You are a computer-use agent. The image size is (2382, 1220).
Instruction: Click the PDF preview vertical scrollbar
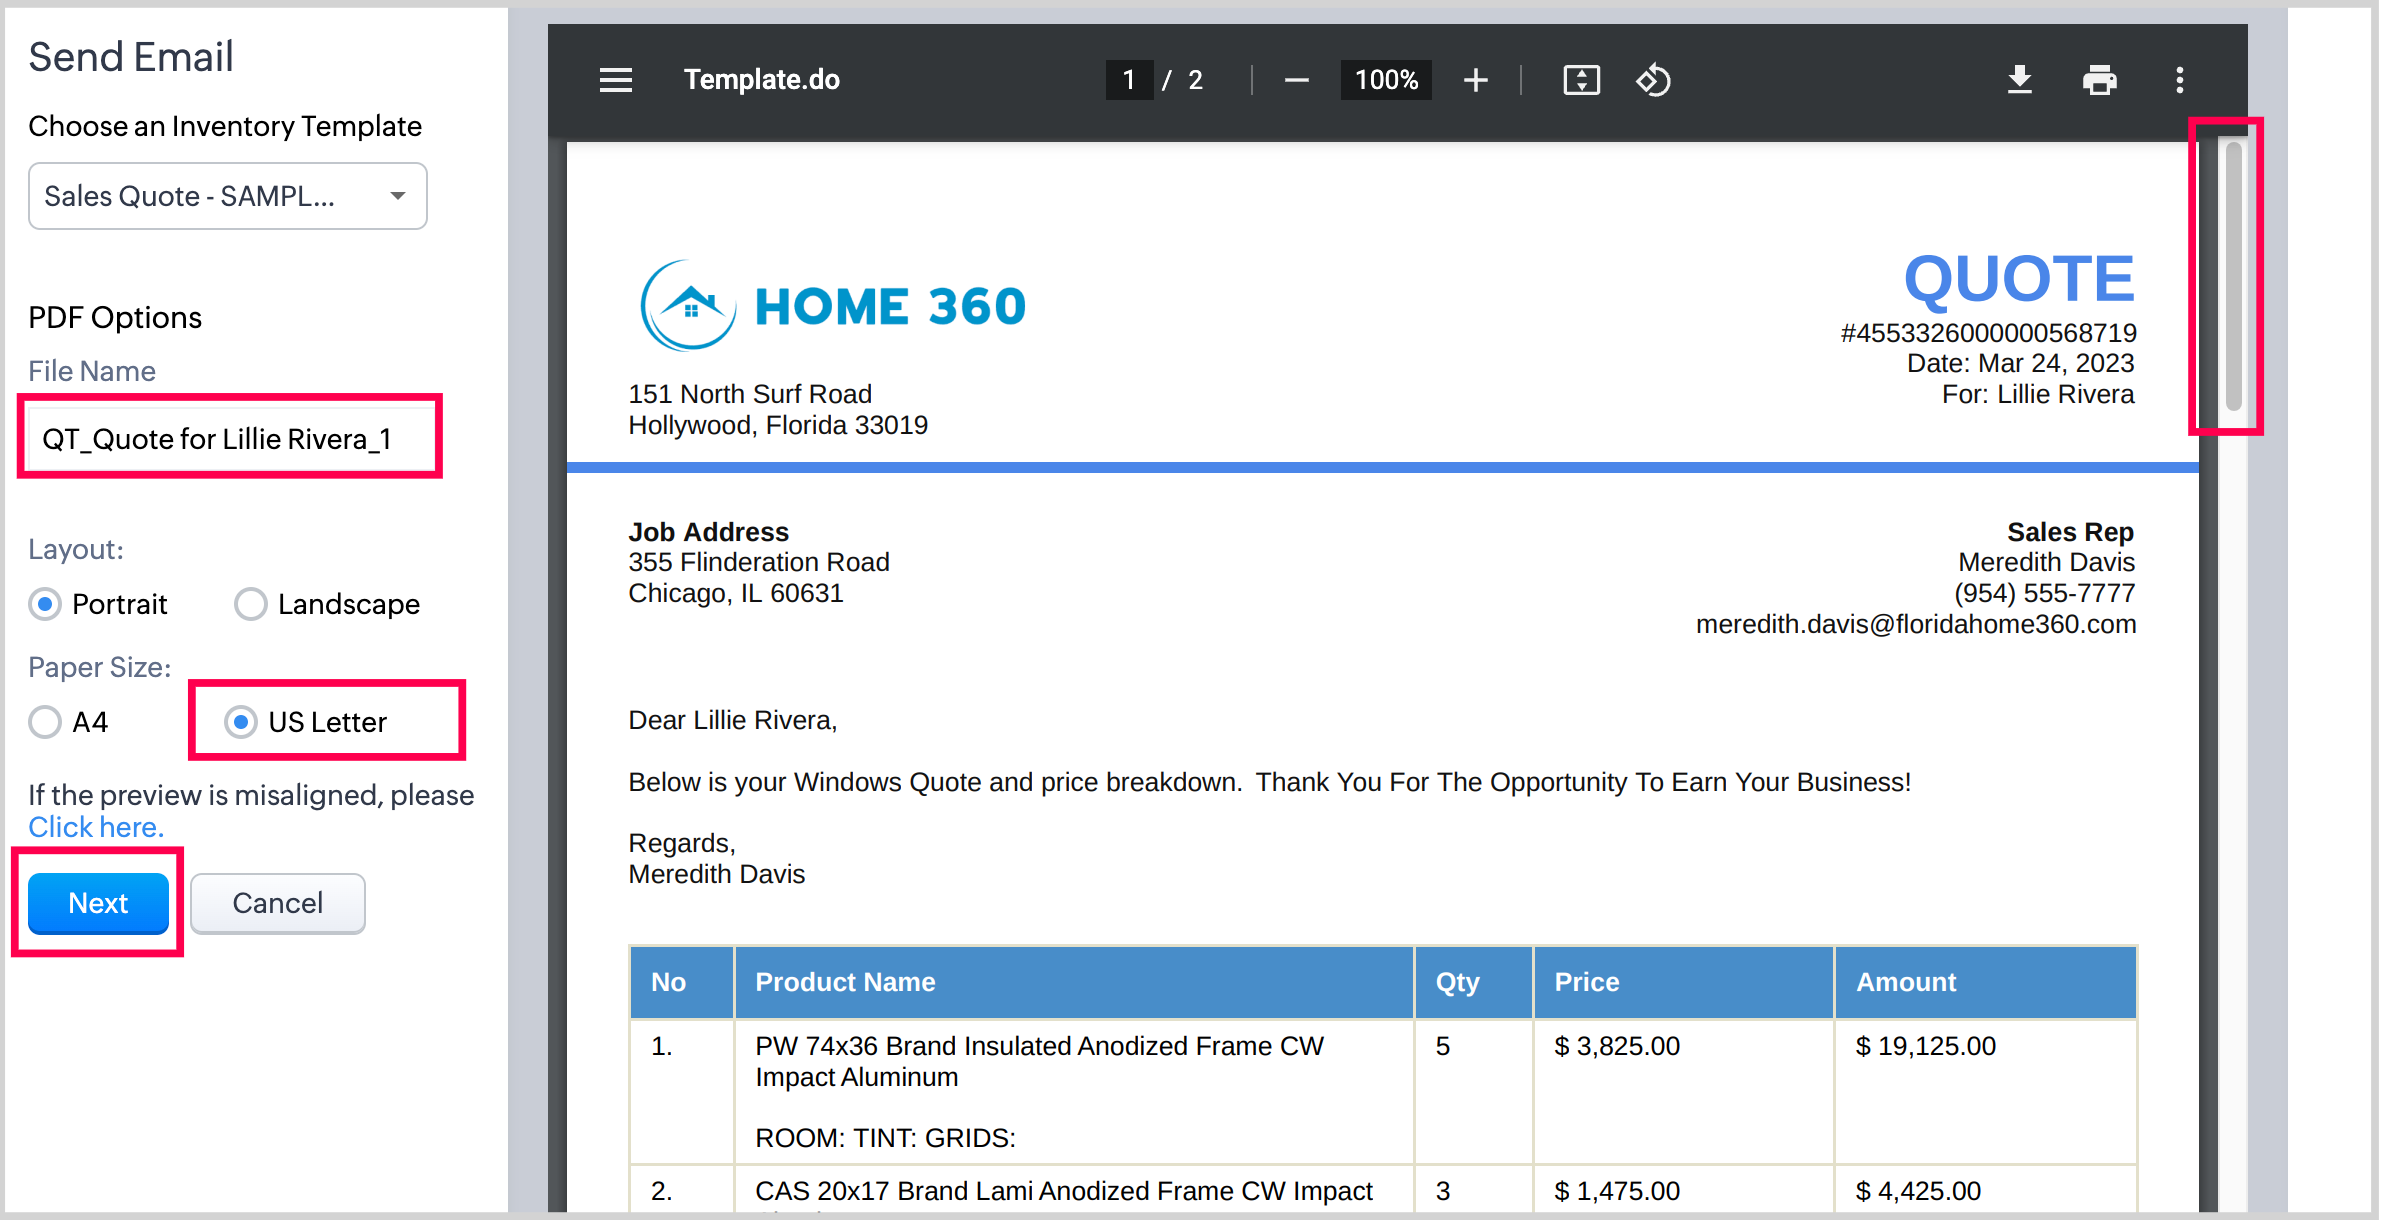coord(2232,276)
